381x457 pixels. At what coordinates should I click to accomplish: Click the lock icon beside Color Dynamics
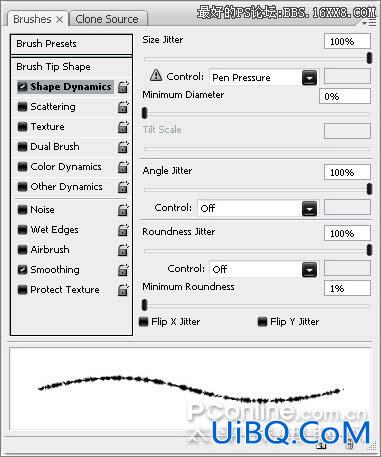click(123, 167)
